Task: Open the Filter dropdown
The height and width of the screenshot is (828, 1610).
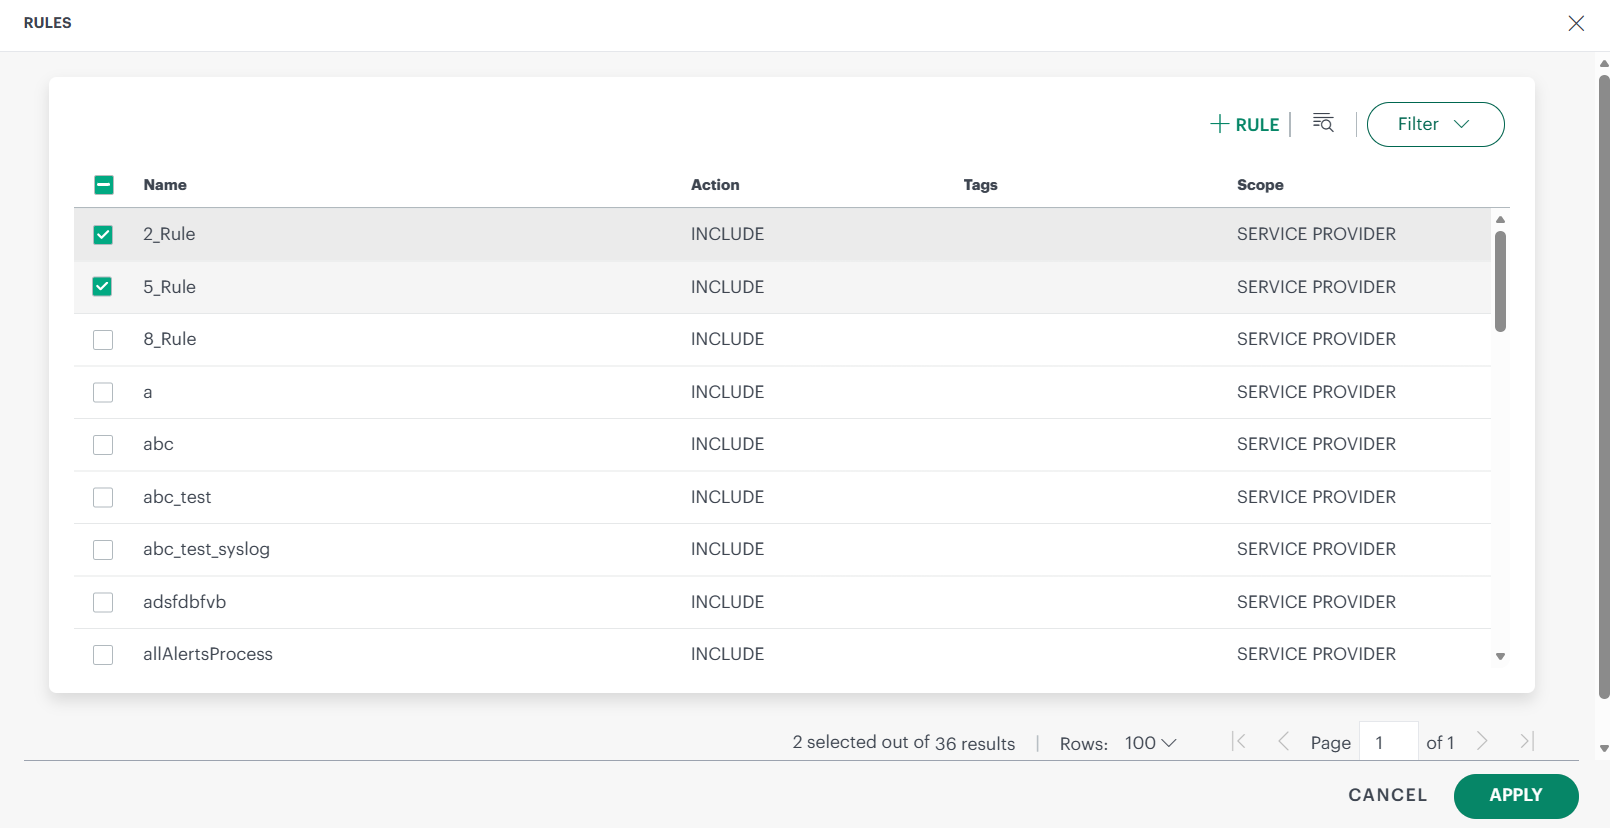Action: [x=1435, y=124]
